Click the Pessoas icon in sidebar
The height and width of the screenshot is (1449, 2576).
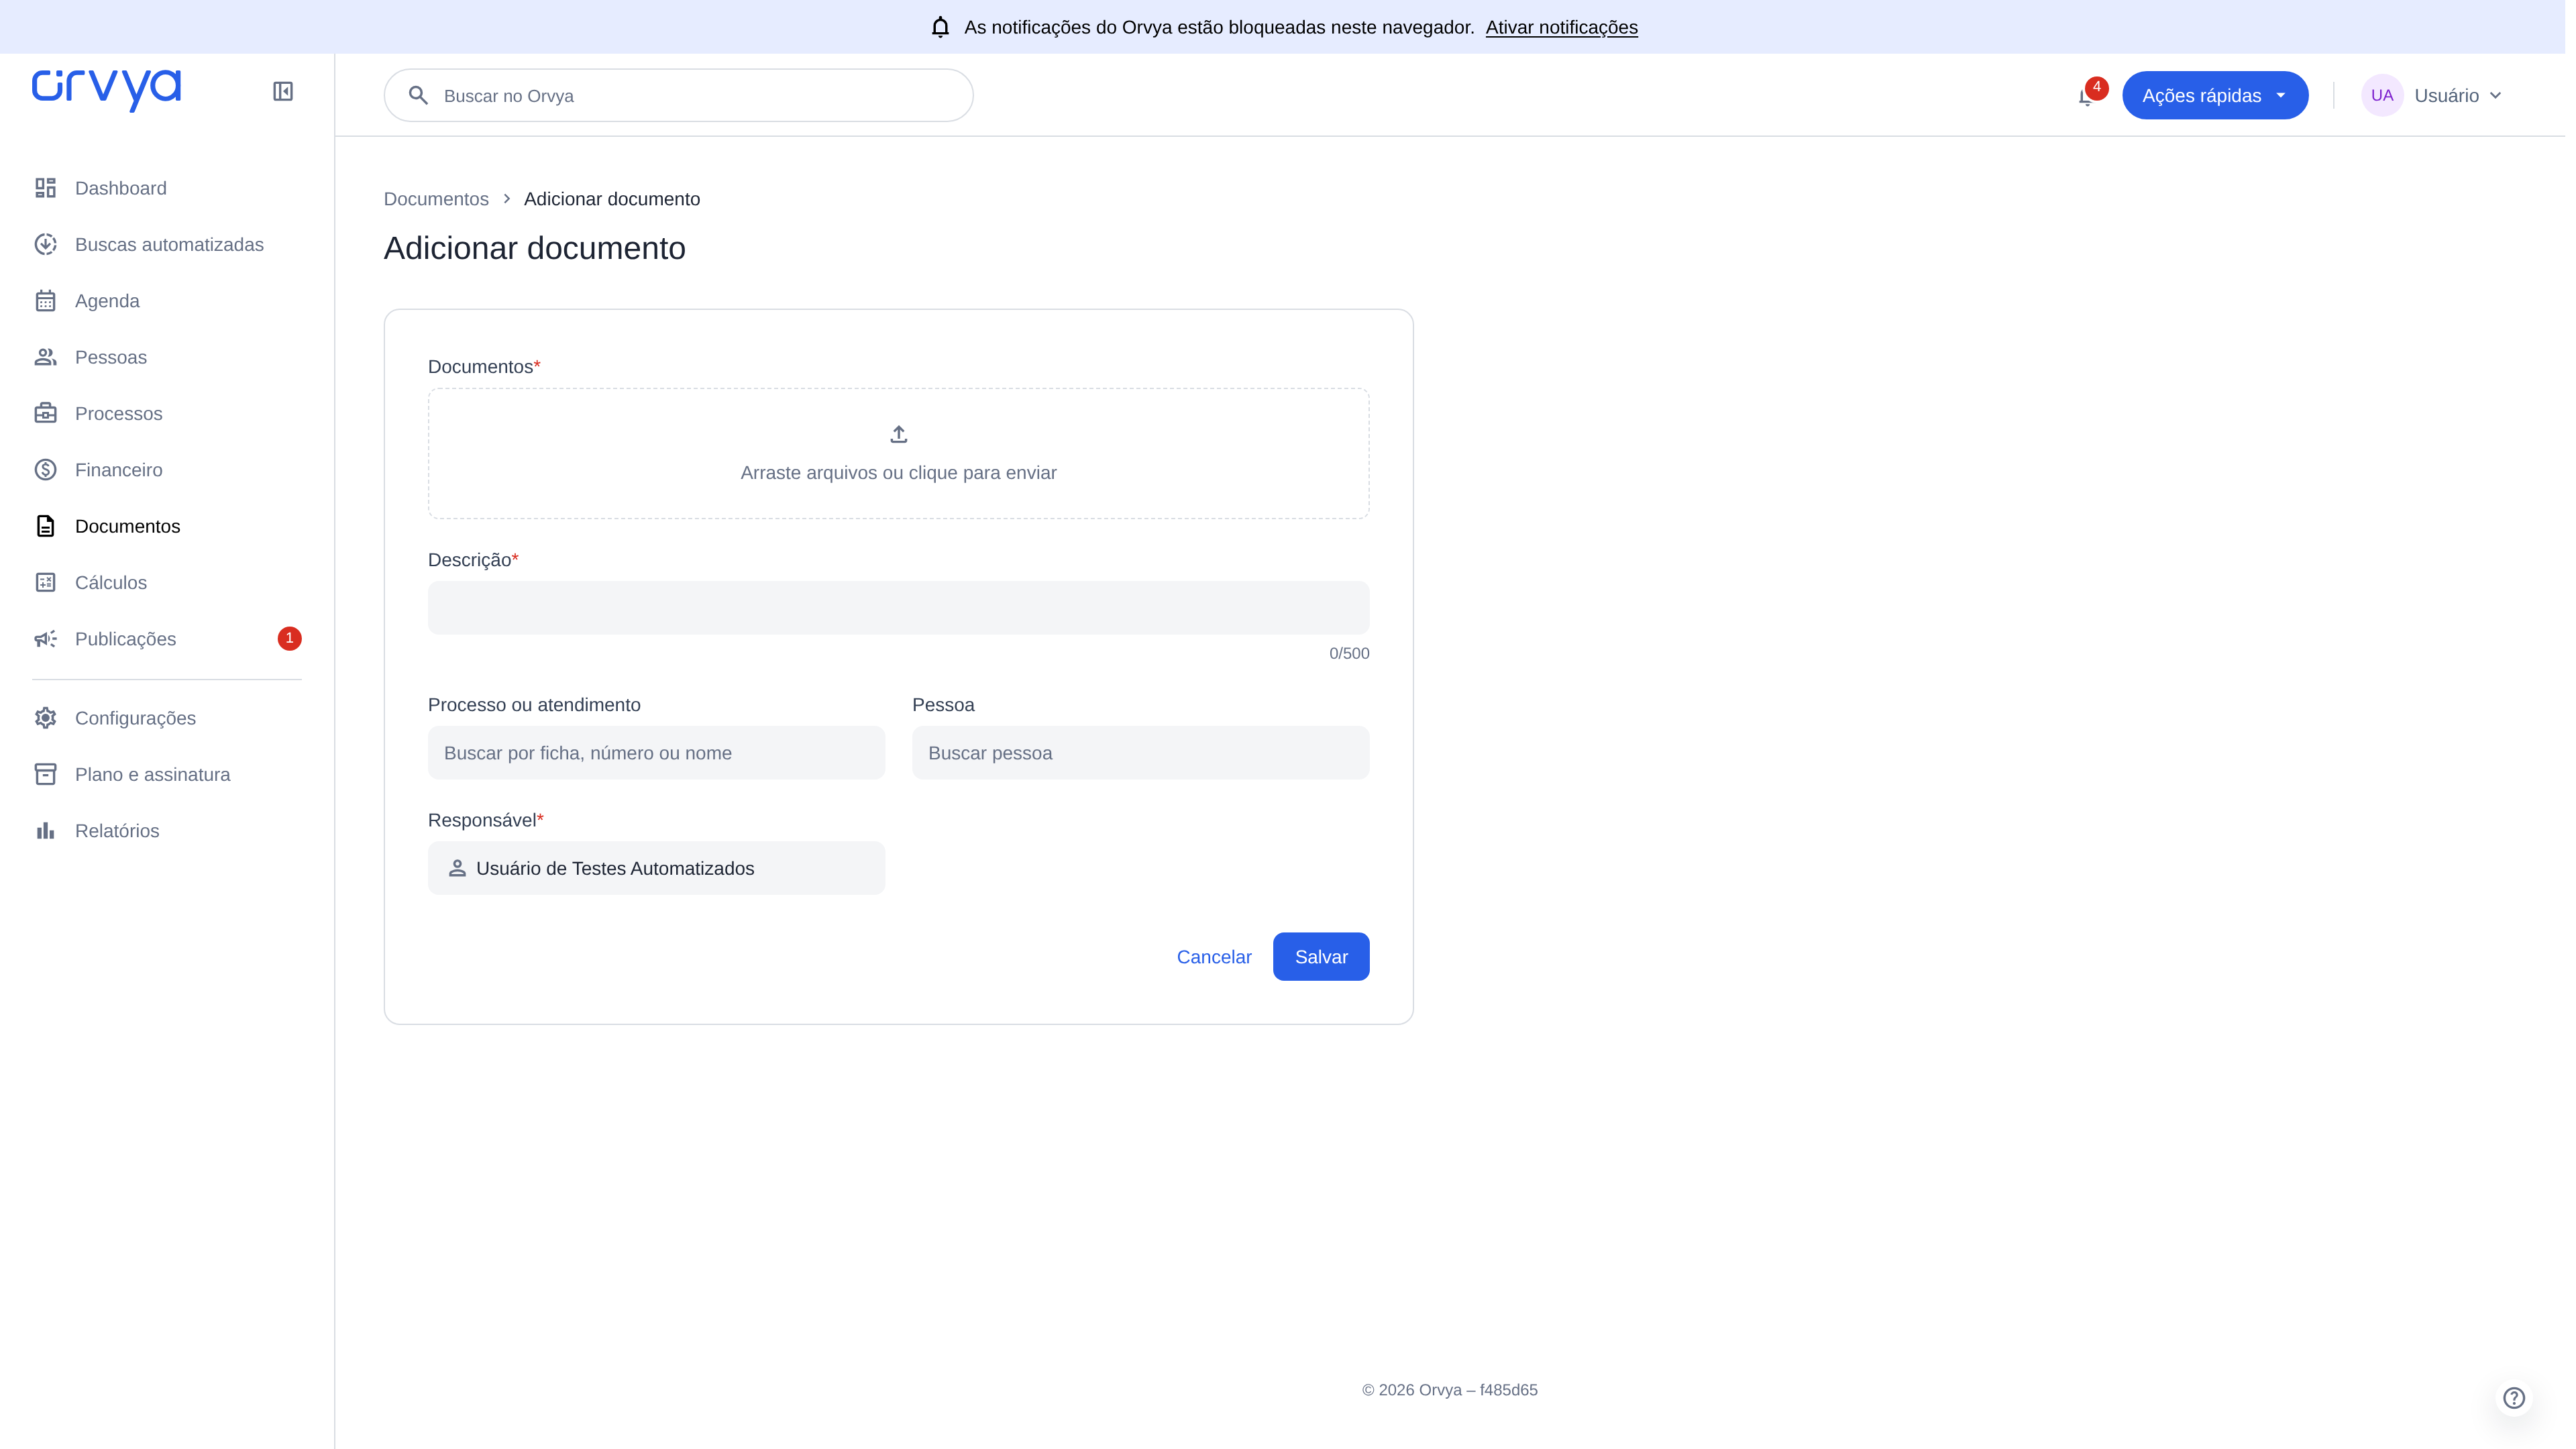[x=46, y=357]
